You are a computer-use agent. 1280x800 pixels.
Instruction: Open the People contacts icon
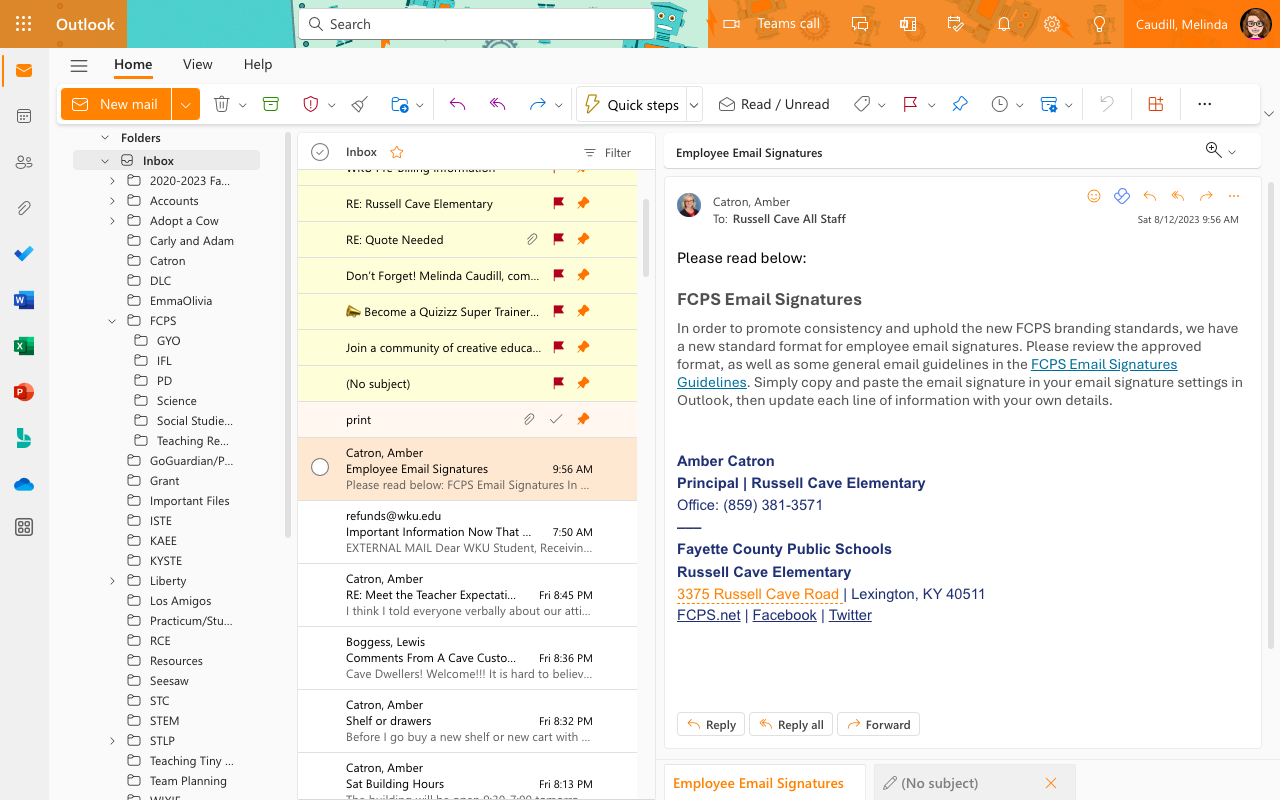click(24, 162)
